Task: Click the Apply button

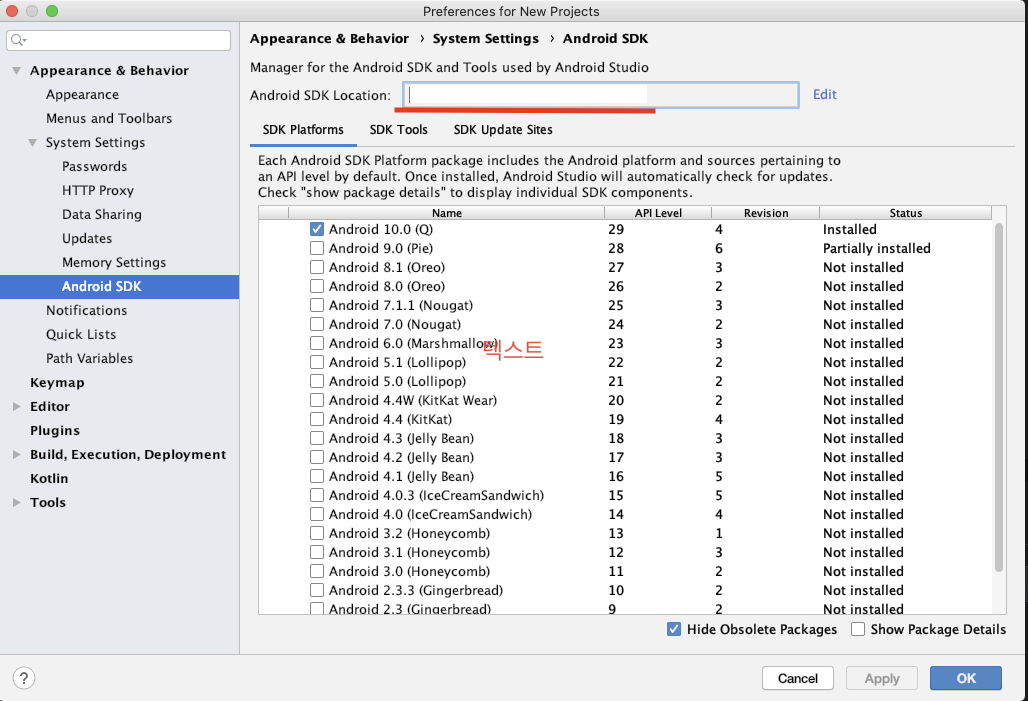Action: click(881, 678)
